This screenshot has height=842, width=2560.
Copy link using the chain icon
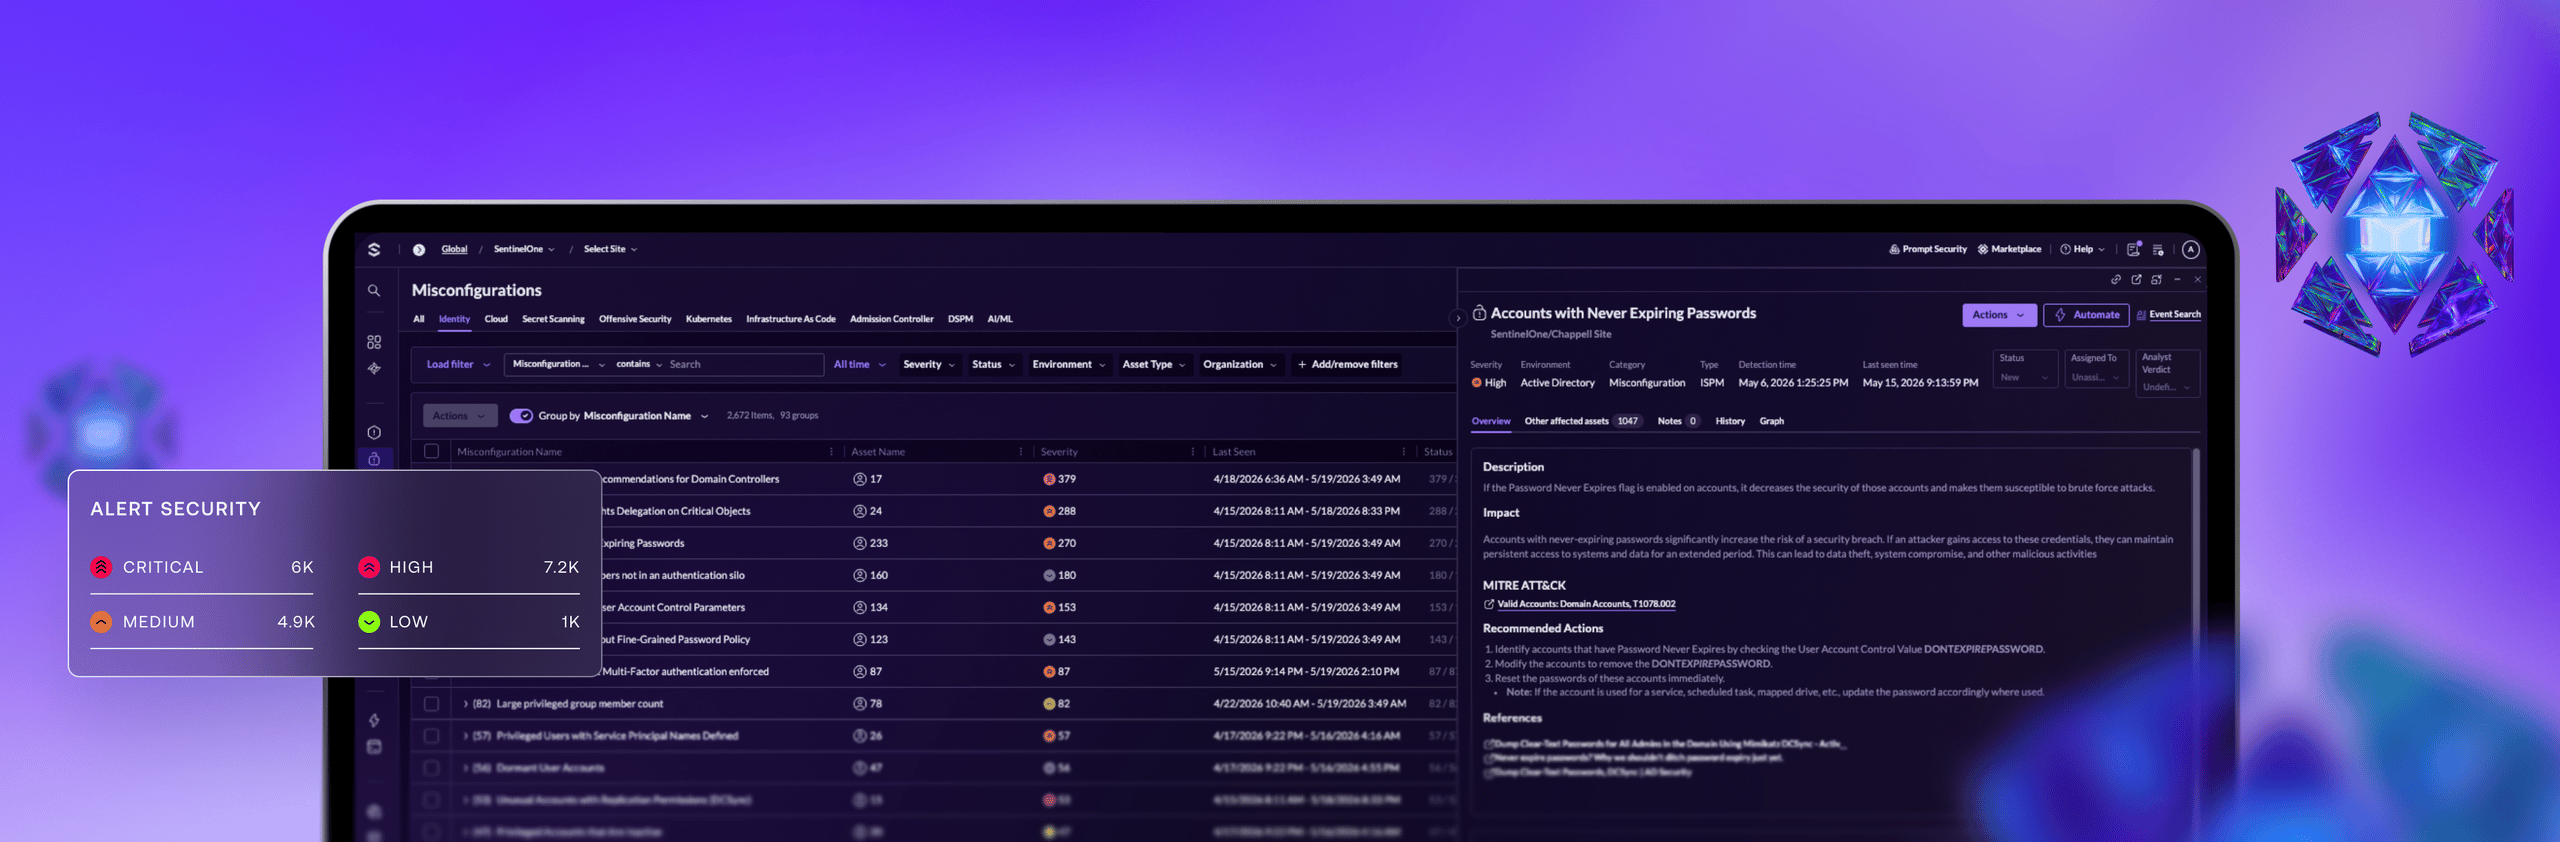tap(2116, 280)
